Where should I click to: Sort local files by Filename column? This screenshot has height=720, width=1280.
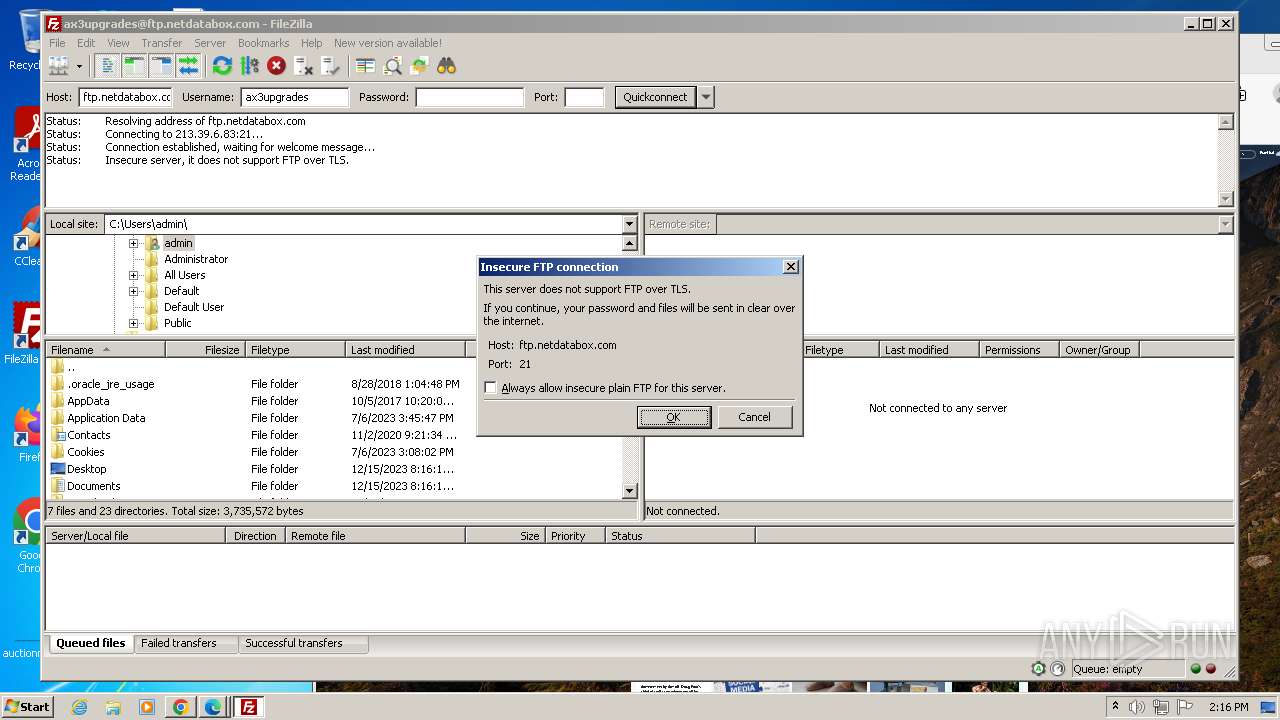[x=105, y=350]
